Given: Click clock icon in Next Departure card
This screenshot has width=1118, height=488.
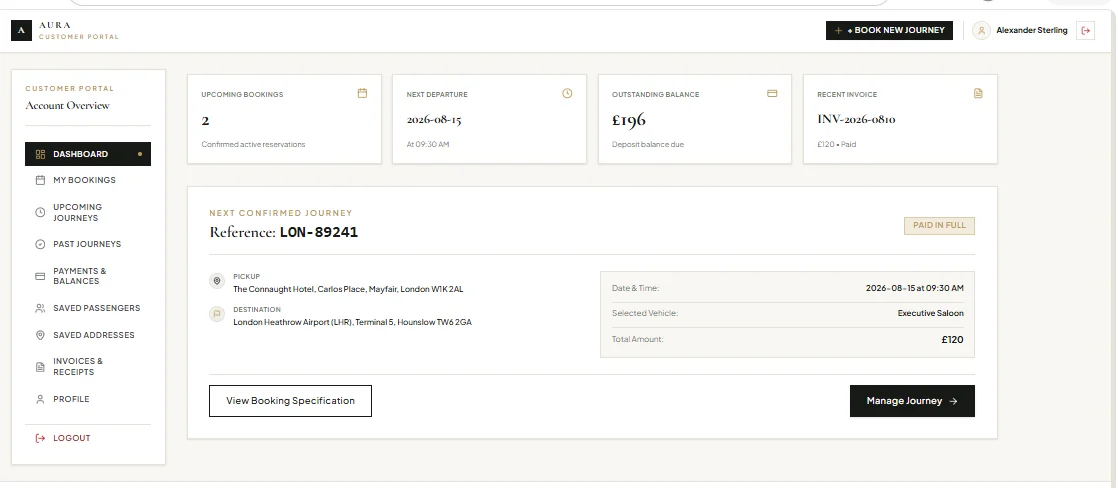Looking at the screenshot, I should click(568, 93).
